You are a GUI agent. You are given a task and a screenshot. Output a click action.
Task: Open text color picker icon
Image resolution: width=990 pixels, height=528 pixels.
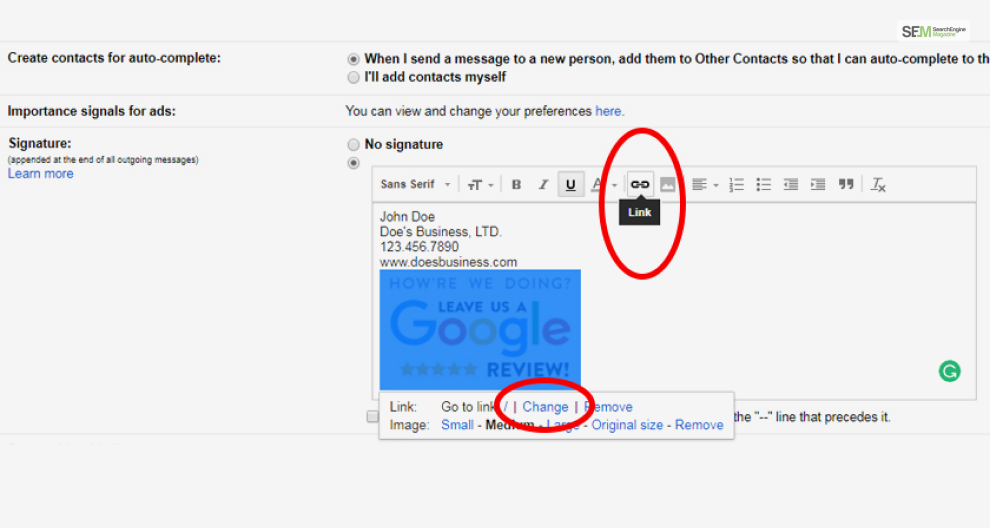point(597,184)
